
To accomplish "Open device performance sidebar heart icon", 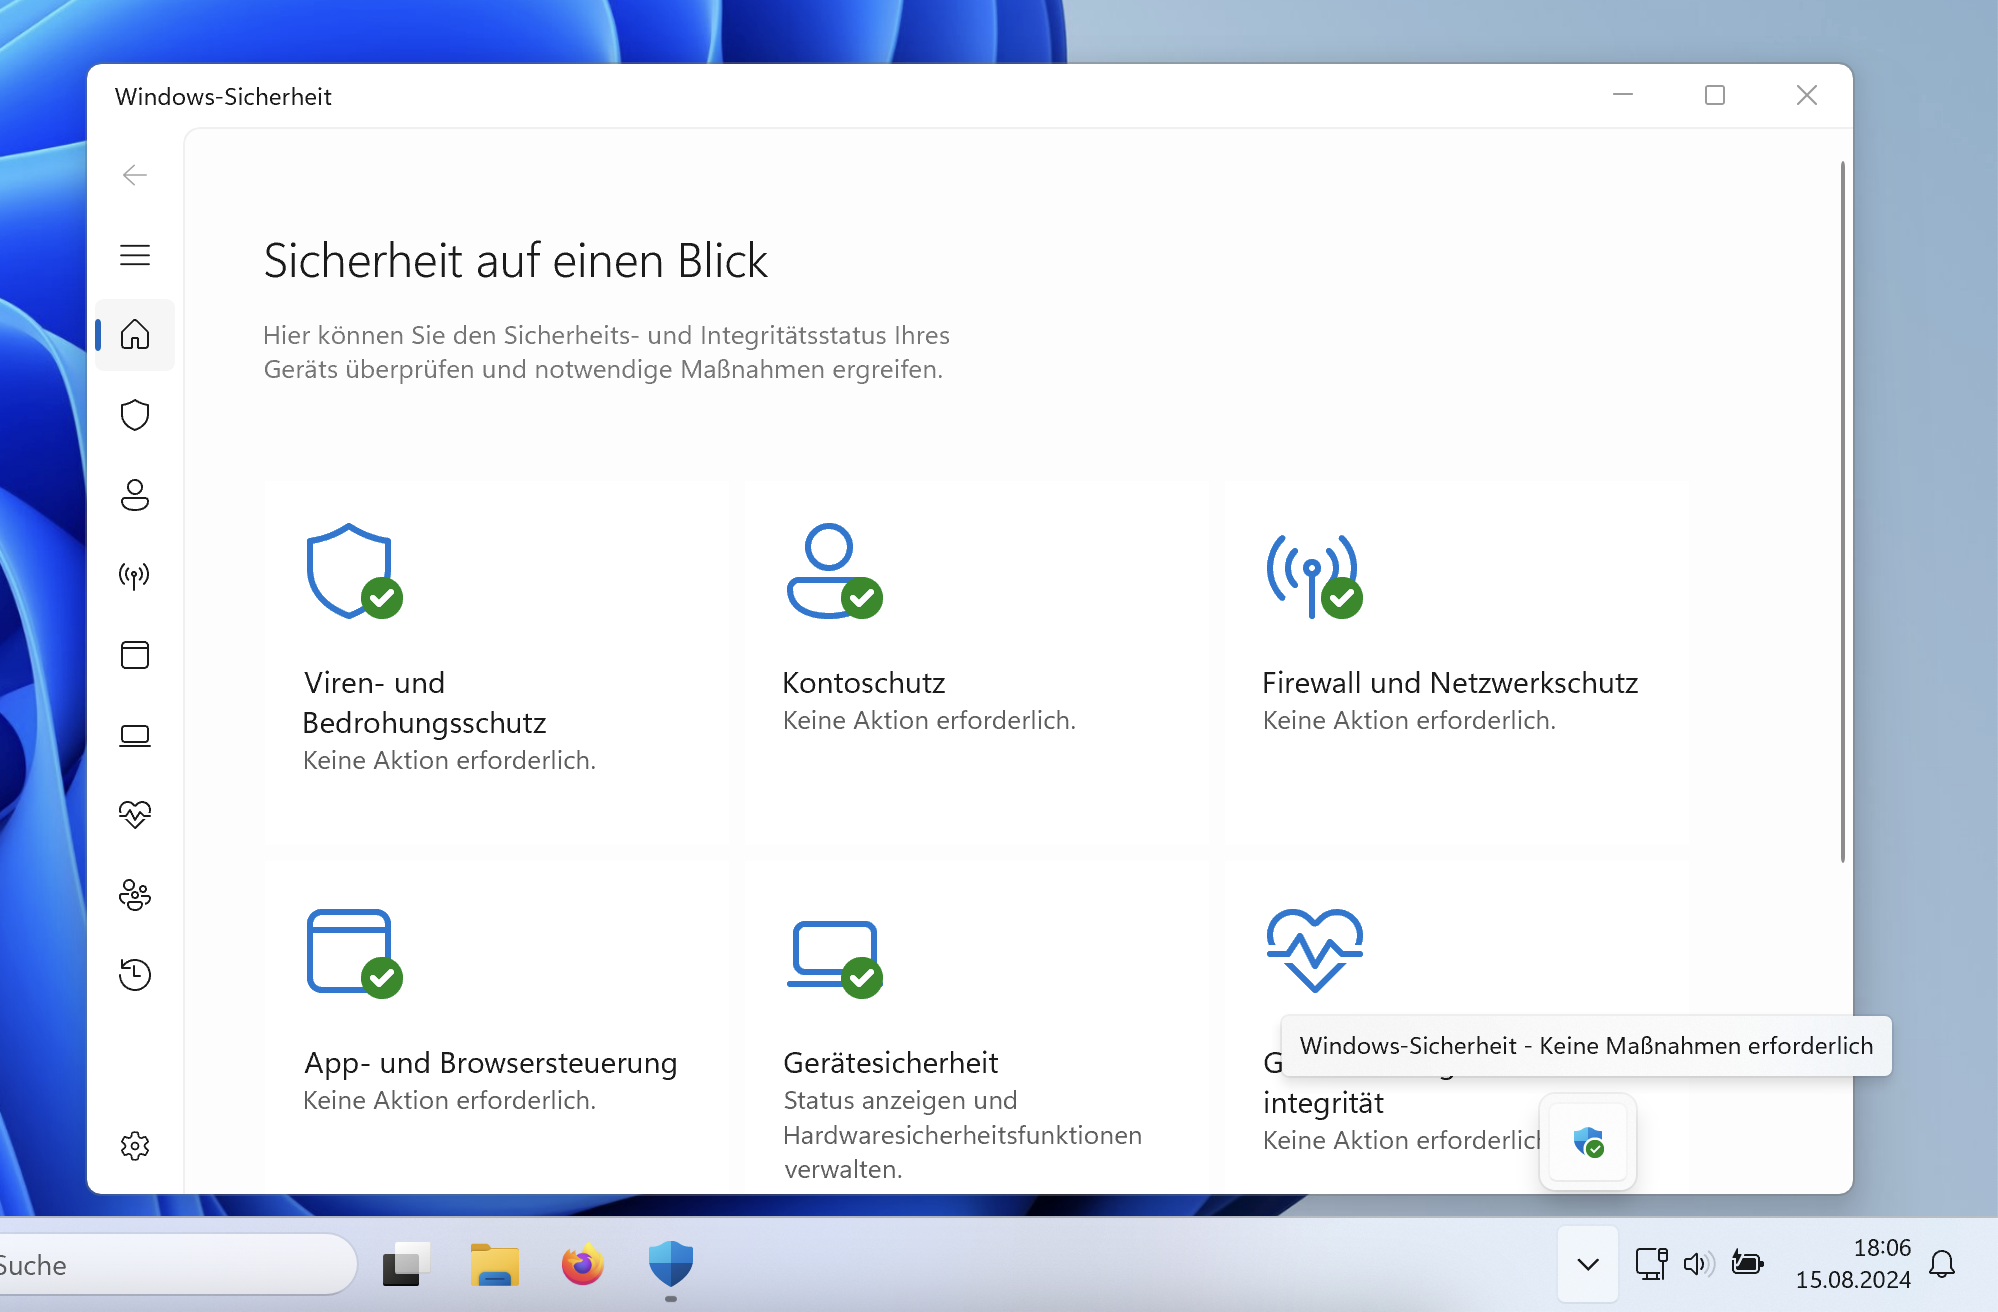I will coord(135,815).
